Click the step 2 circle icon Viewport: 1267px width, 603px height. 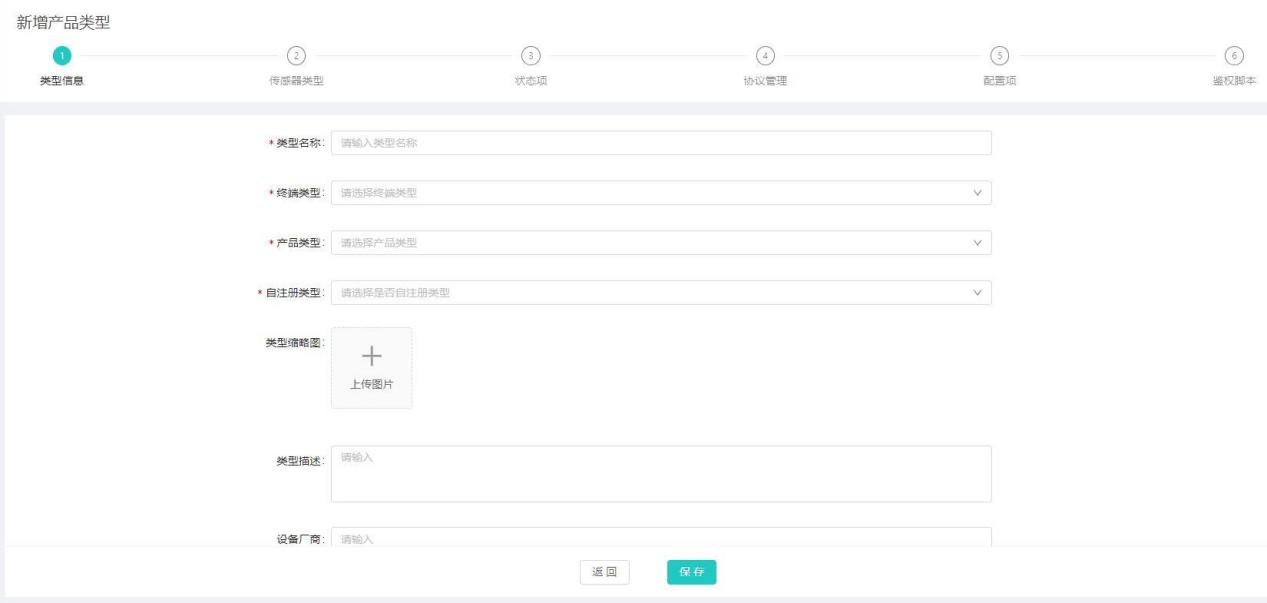296,55
